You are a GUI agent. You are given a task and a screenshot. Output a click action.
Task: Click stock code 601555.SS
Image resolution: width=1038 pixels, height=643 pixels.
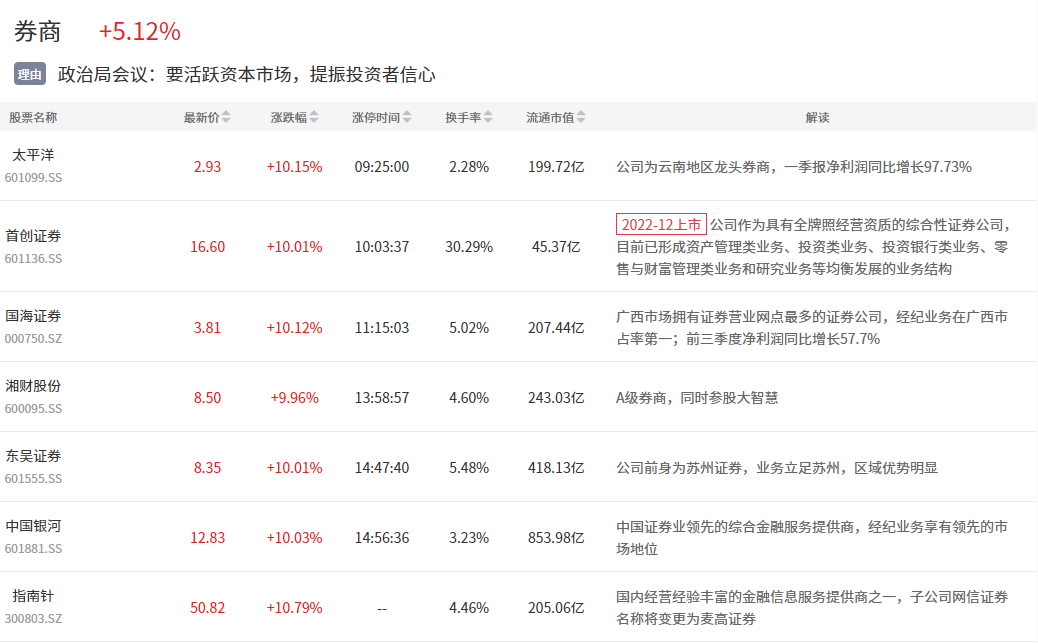click(x=33, y=479)
